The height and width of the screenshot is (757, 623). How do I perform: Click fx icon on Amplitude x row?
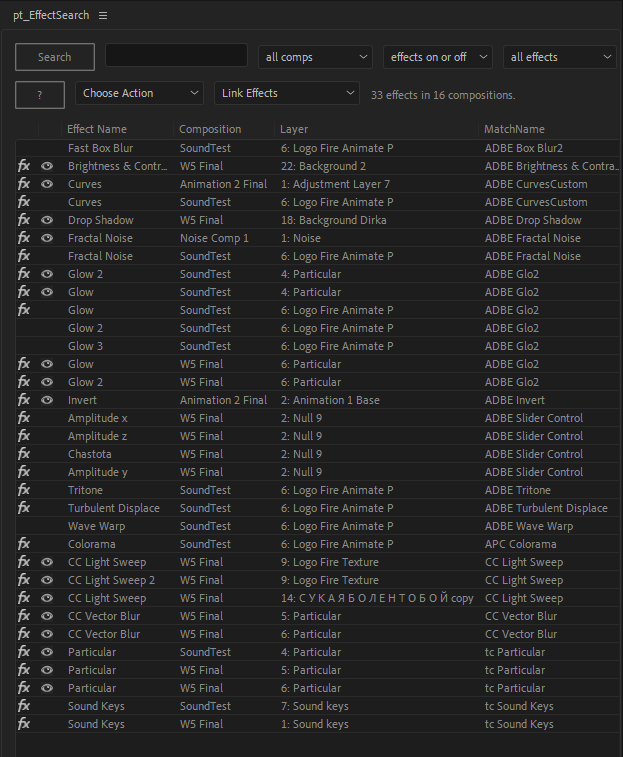[x=24, y=418]
